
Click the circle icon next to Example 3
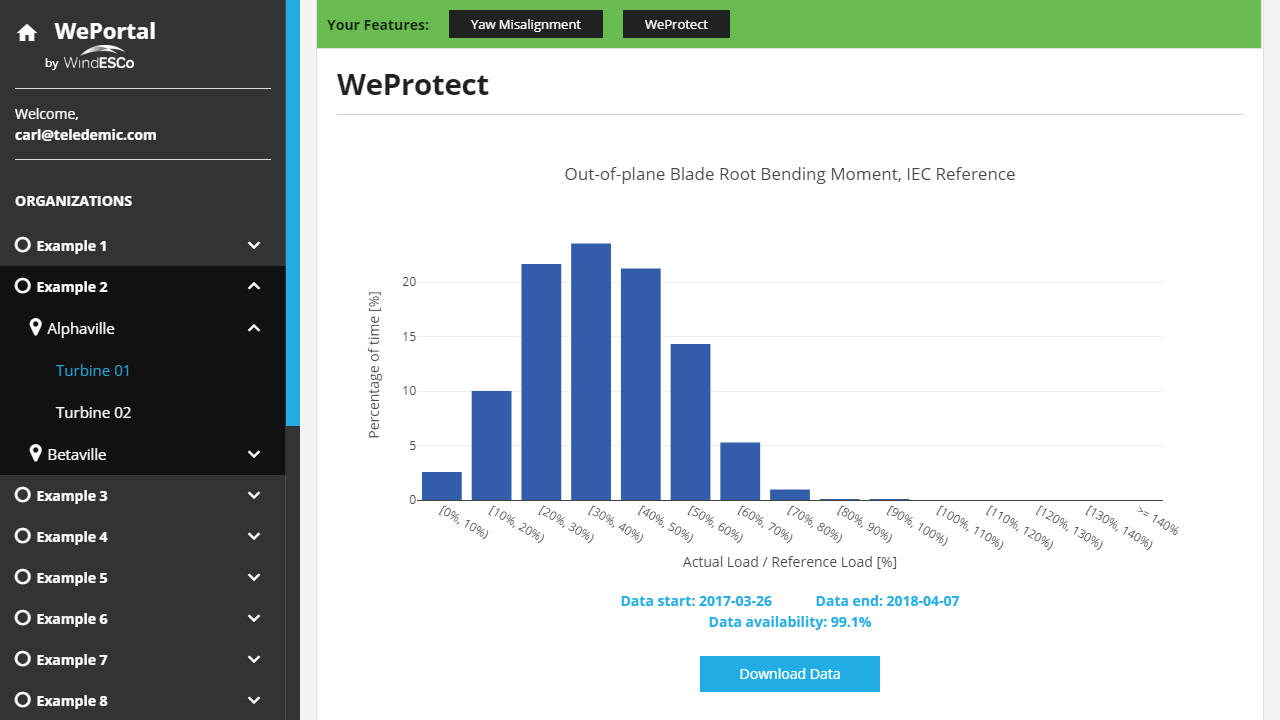click(23, 495)
